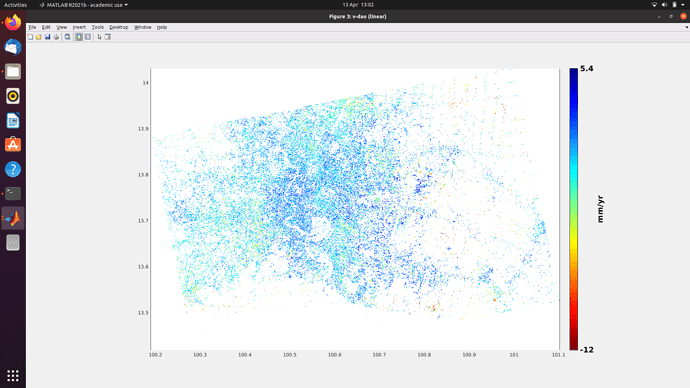
Task: Click the Link Plot toolbar icon
Action: tap(67, 37)
